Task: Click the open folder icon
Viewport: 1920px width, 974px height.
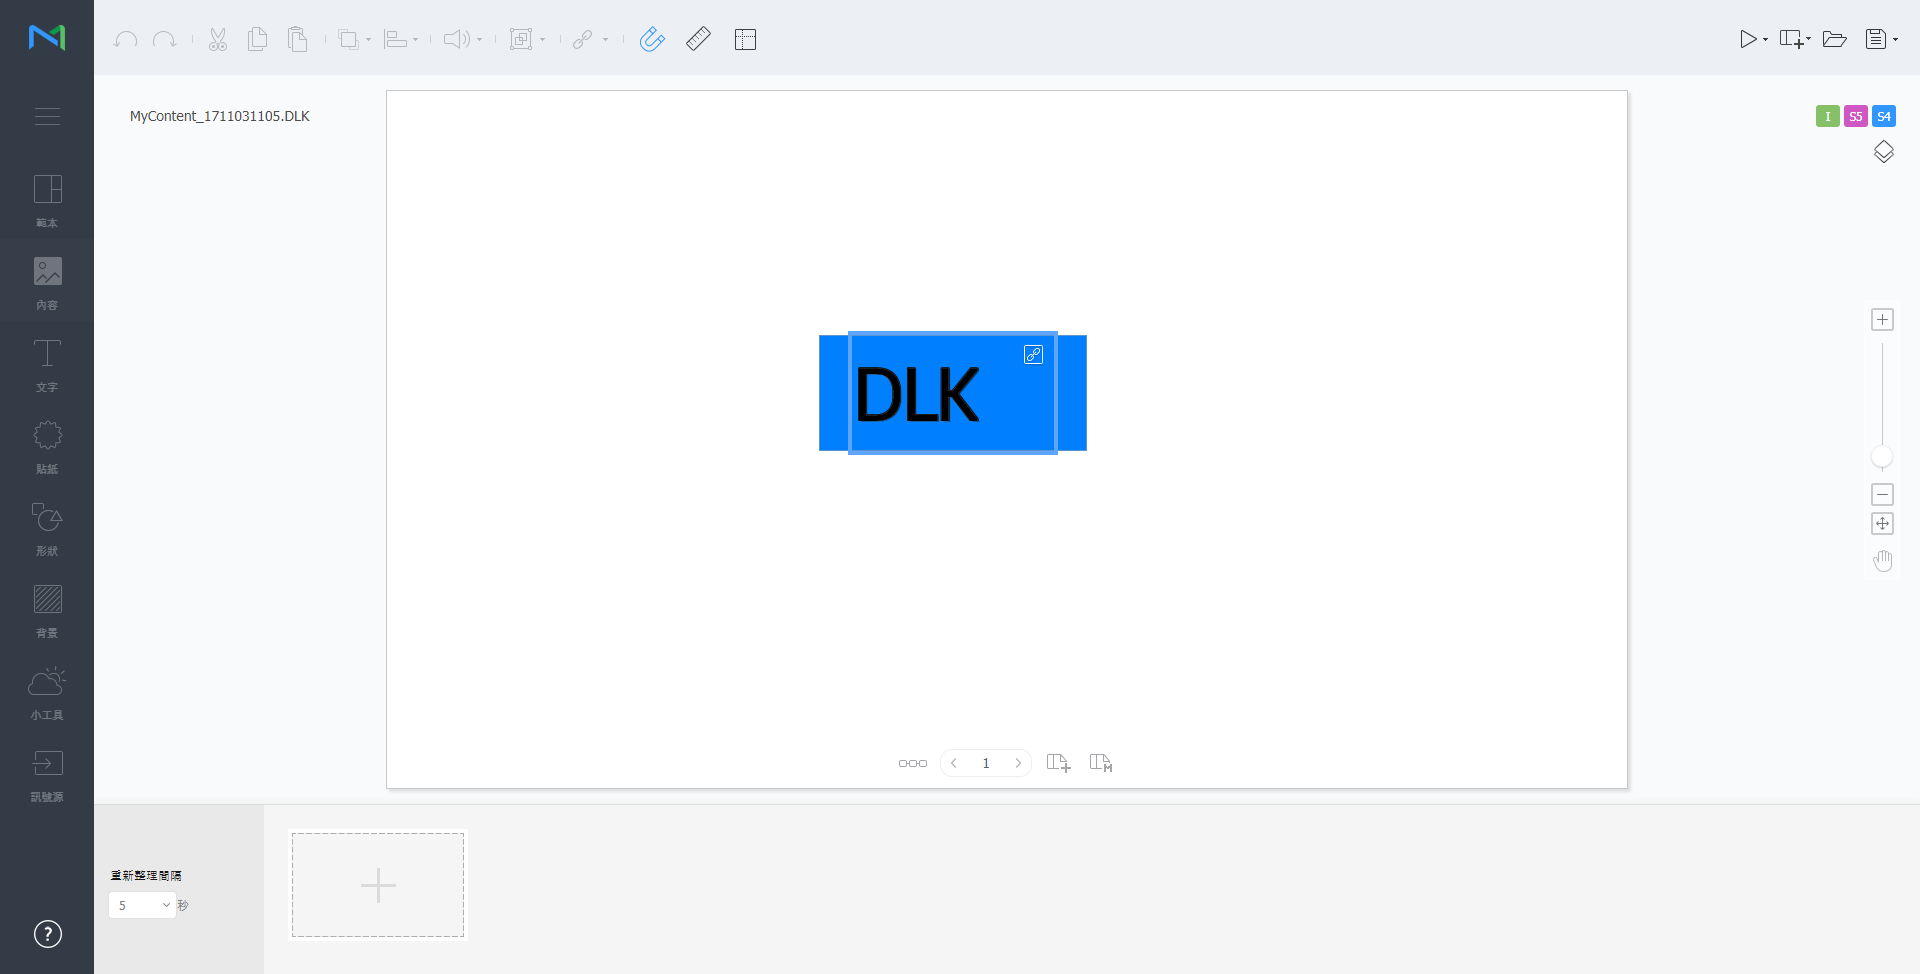Action: (1834, 39)
